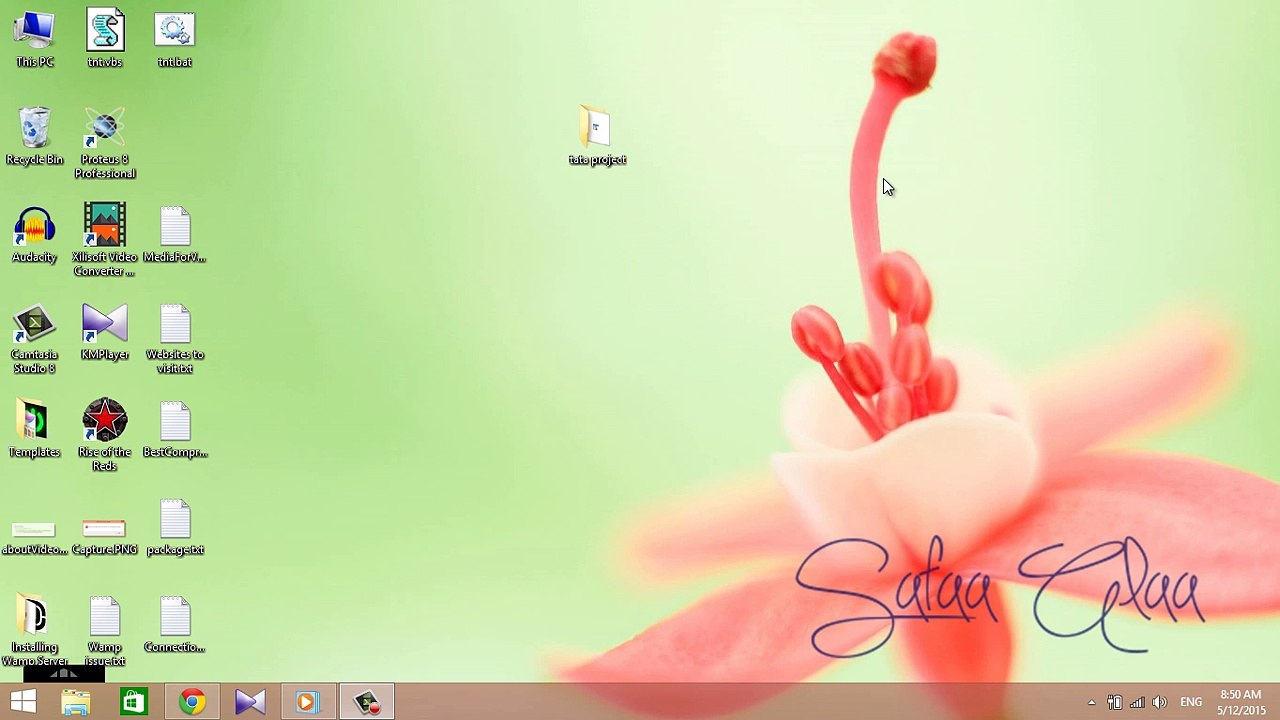Screen dimensions: 1280x720
Task: Open the volume speaker tray icon
Action: [1160, 702]
